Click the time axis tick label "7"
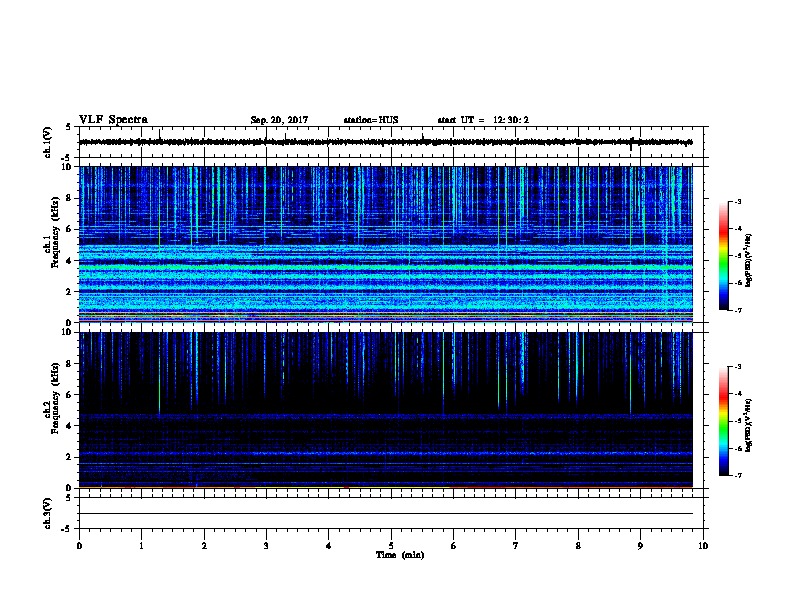This screenshot has height=612, width=792. click(x=516, y=546)
